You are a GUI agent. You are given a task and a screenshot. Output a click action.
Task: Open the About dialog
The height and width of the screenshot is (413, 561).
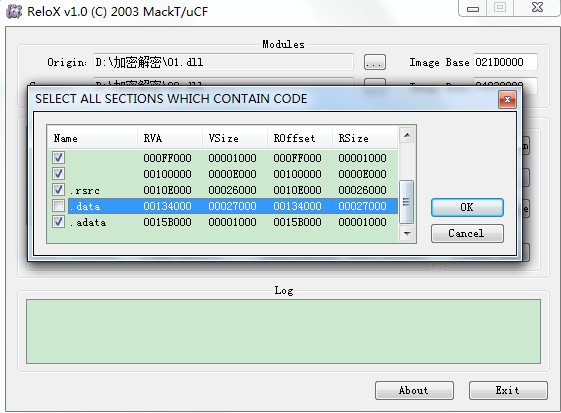(x=414, y=390)
